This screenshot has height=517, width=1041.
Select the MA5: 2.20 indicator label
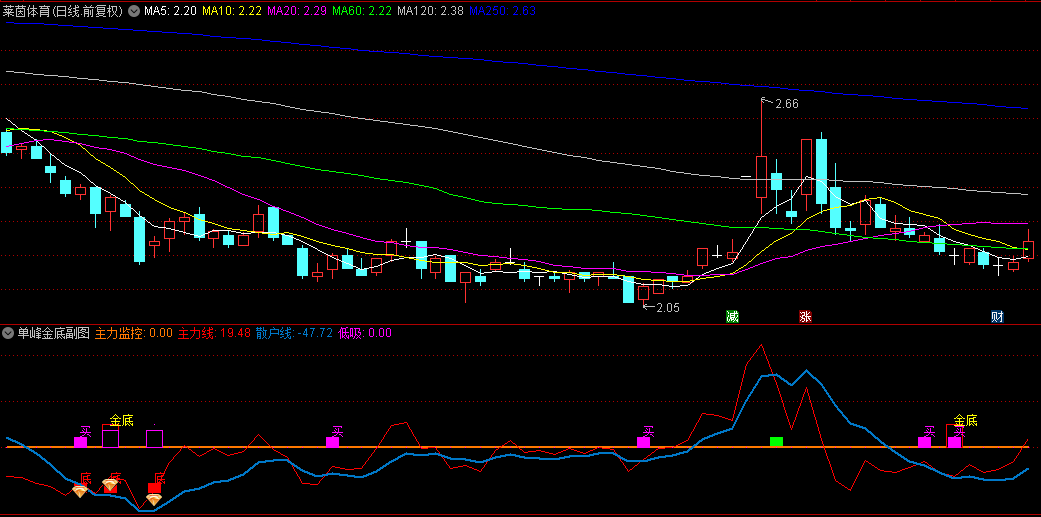[170, 11]
